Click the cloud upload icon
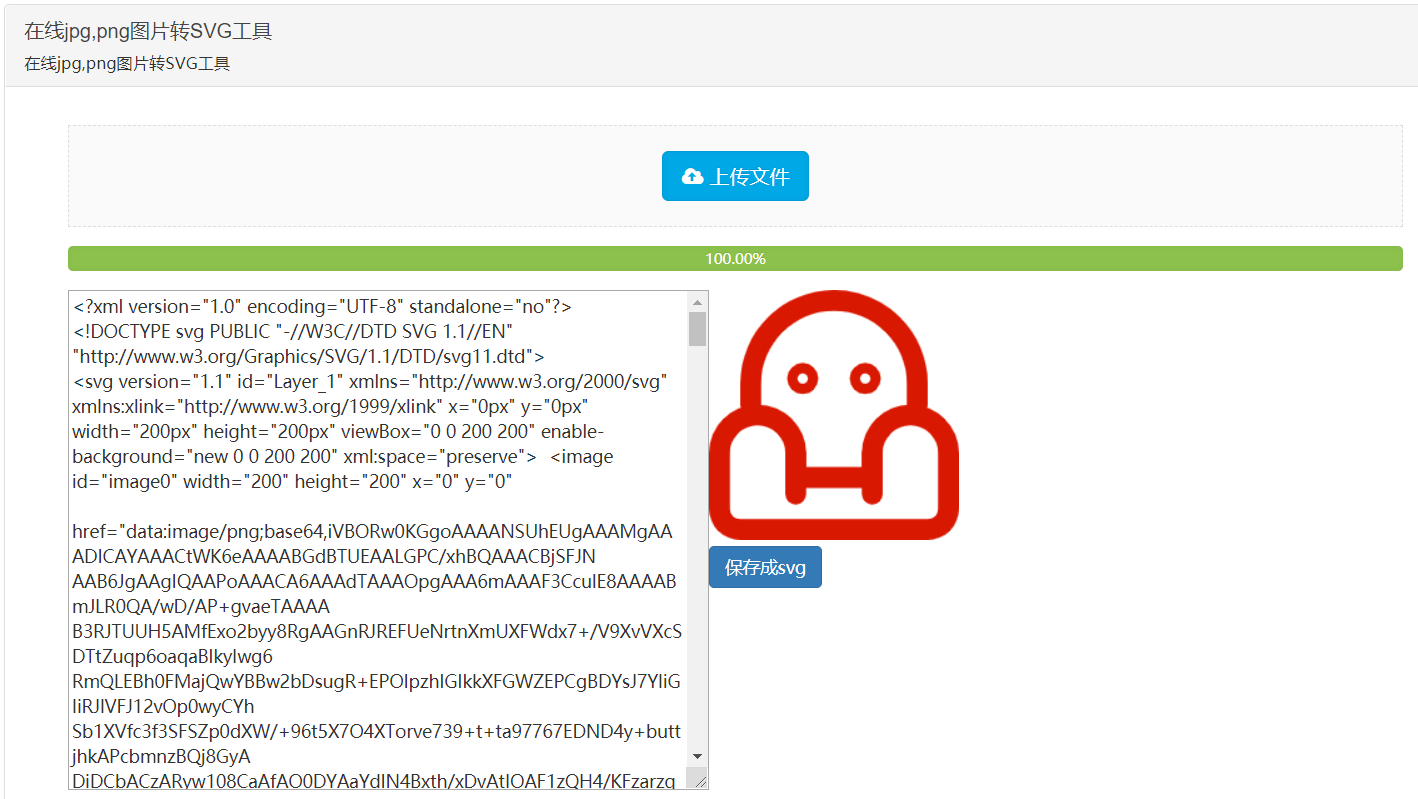The height and width of the screenshot is (799, 1418). pos(692,177)
